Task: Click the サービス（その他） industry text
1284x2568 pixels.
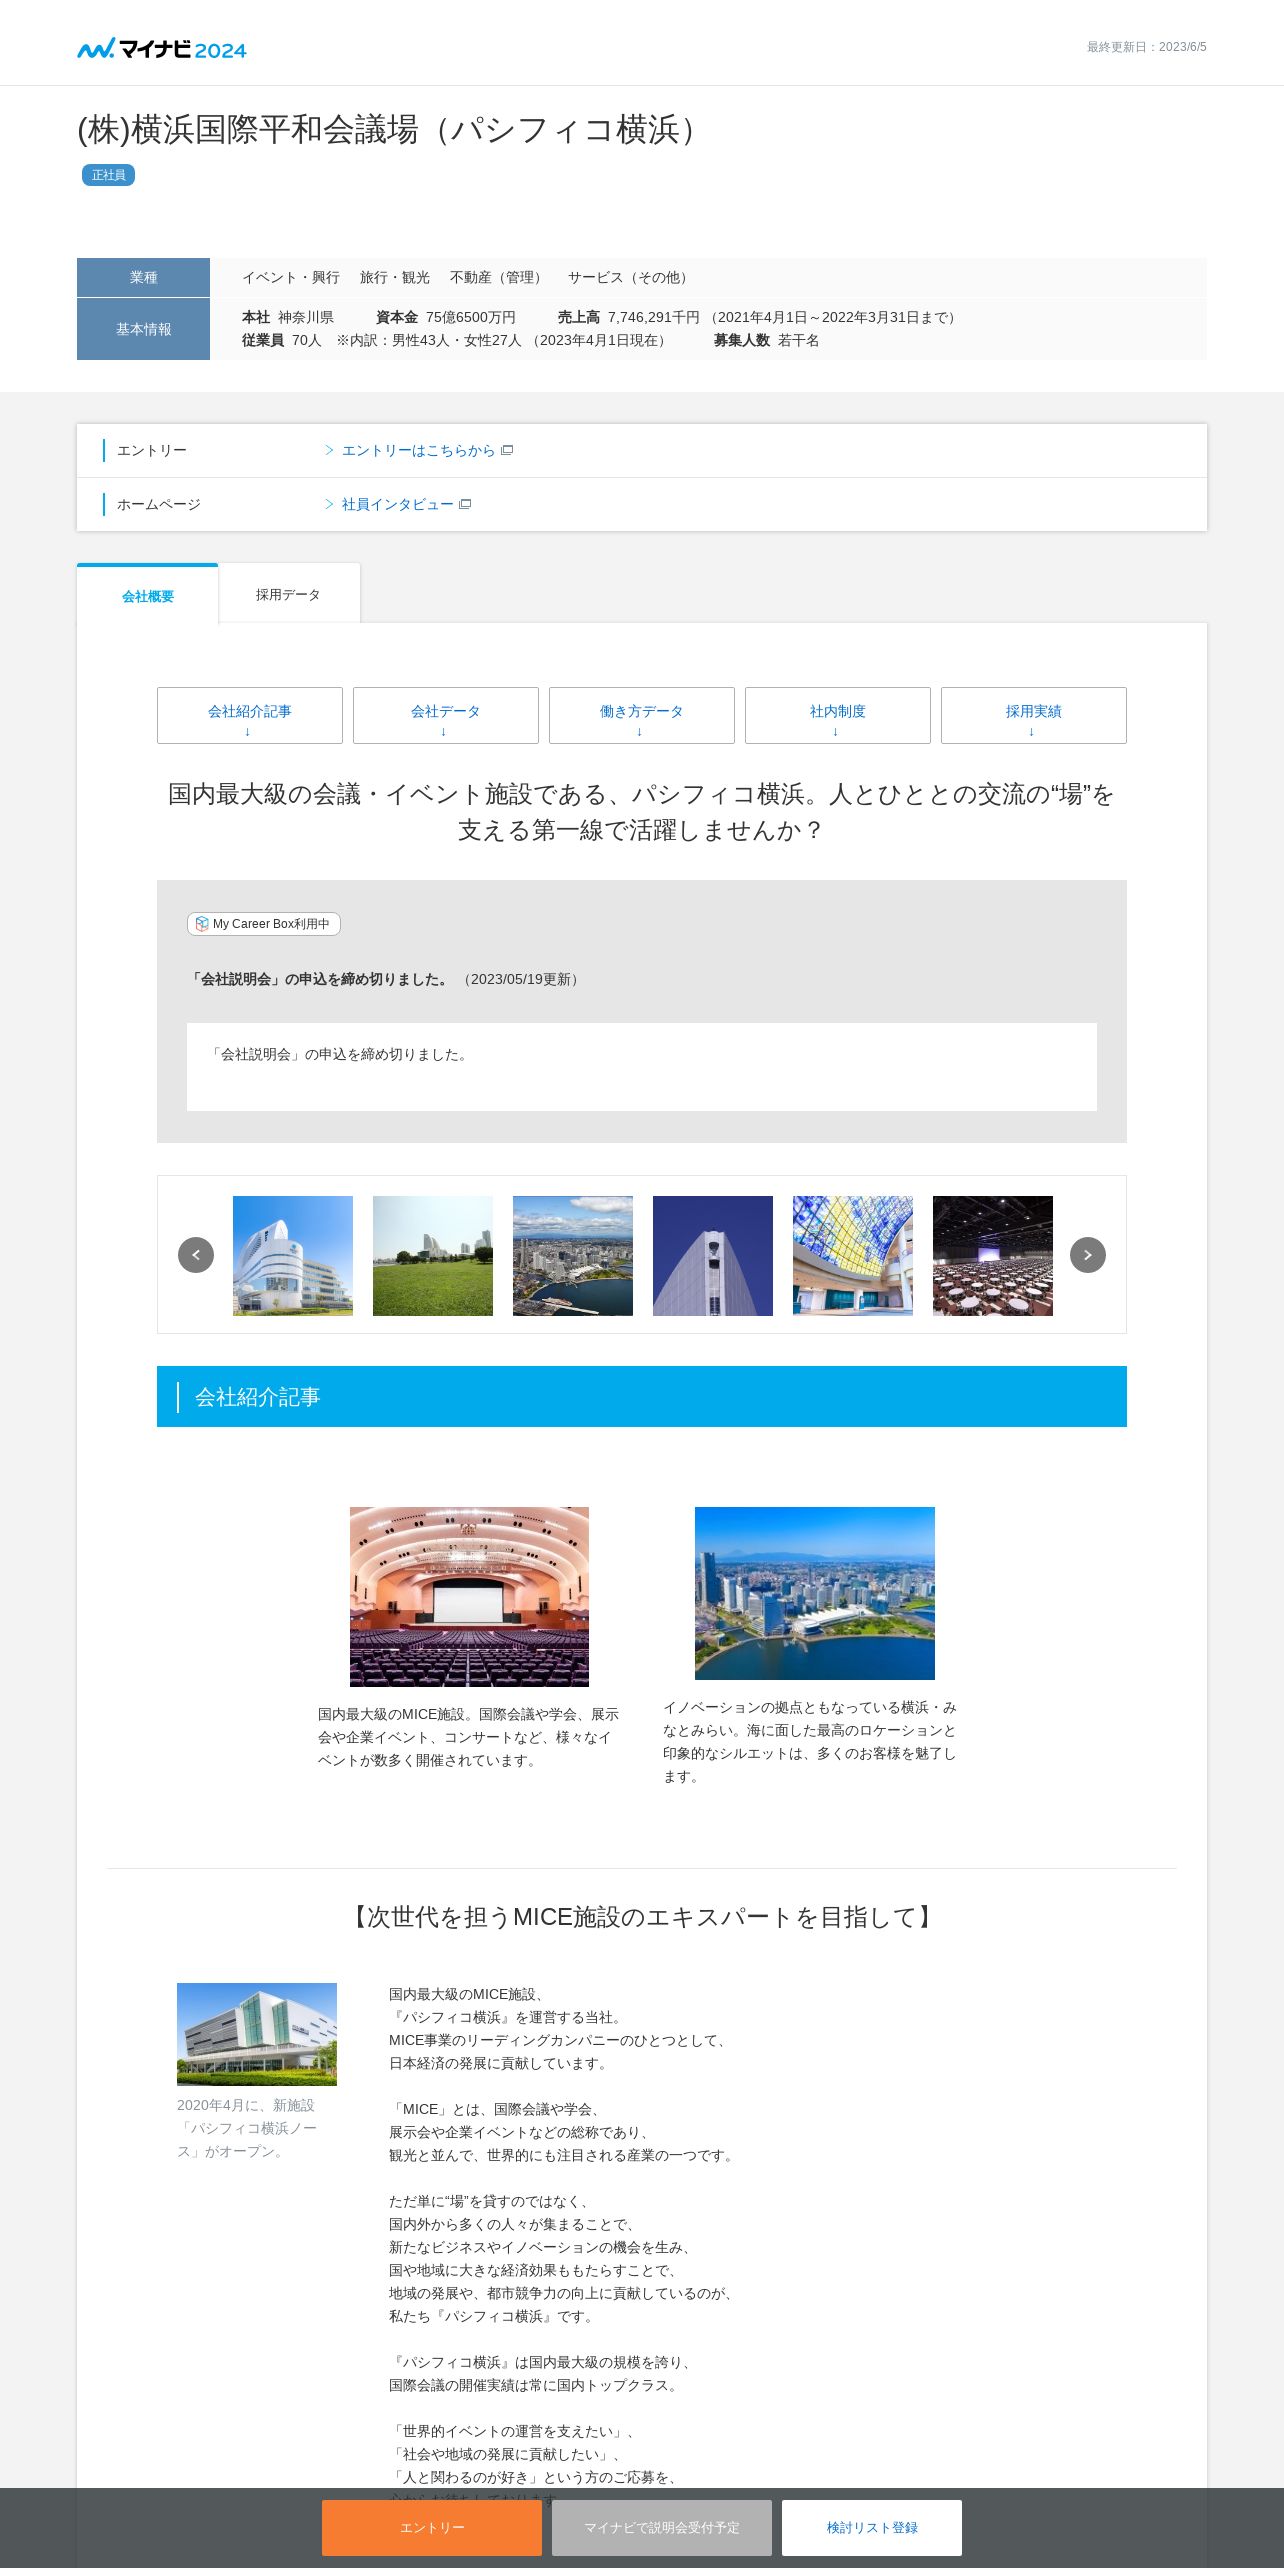Action: pyautogui.click(x=631, y=277)
